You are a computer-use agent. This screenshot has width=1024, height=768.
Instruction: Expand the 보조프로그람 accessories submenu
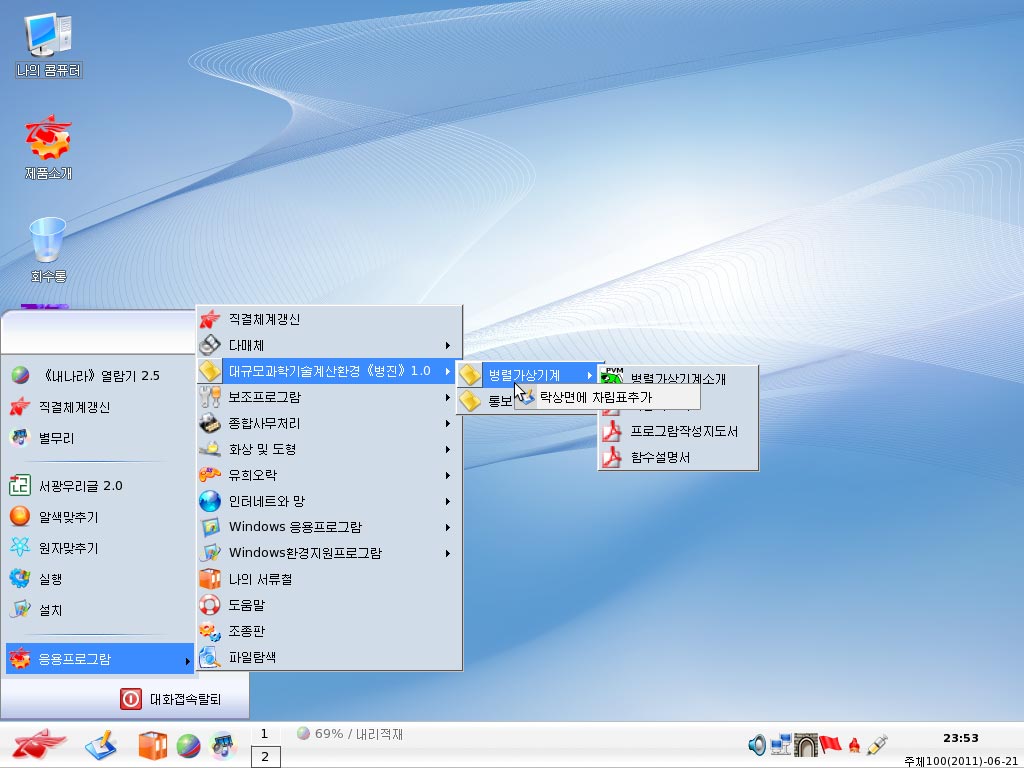click(328, 397)
